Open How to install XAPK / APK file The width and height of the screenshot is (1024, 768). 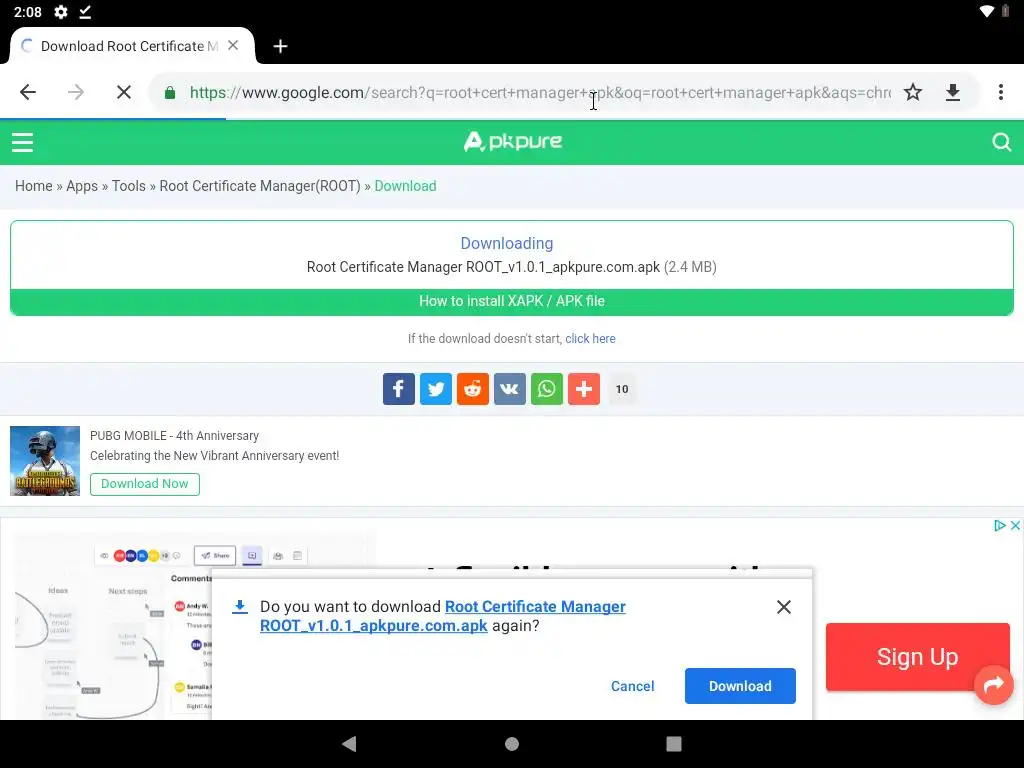(x=512, y=302)
